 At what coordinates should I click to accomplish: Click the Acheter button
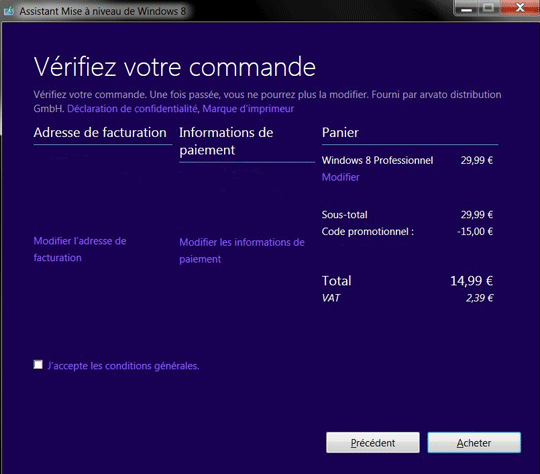tap(474, 443)
